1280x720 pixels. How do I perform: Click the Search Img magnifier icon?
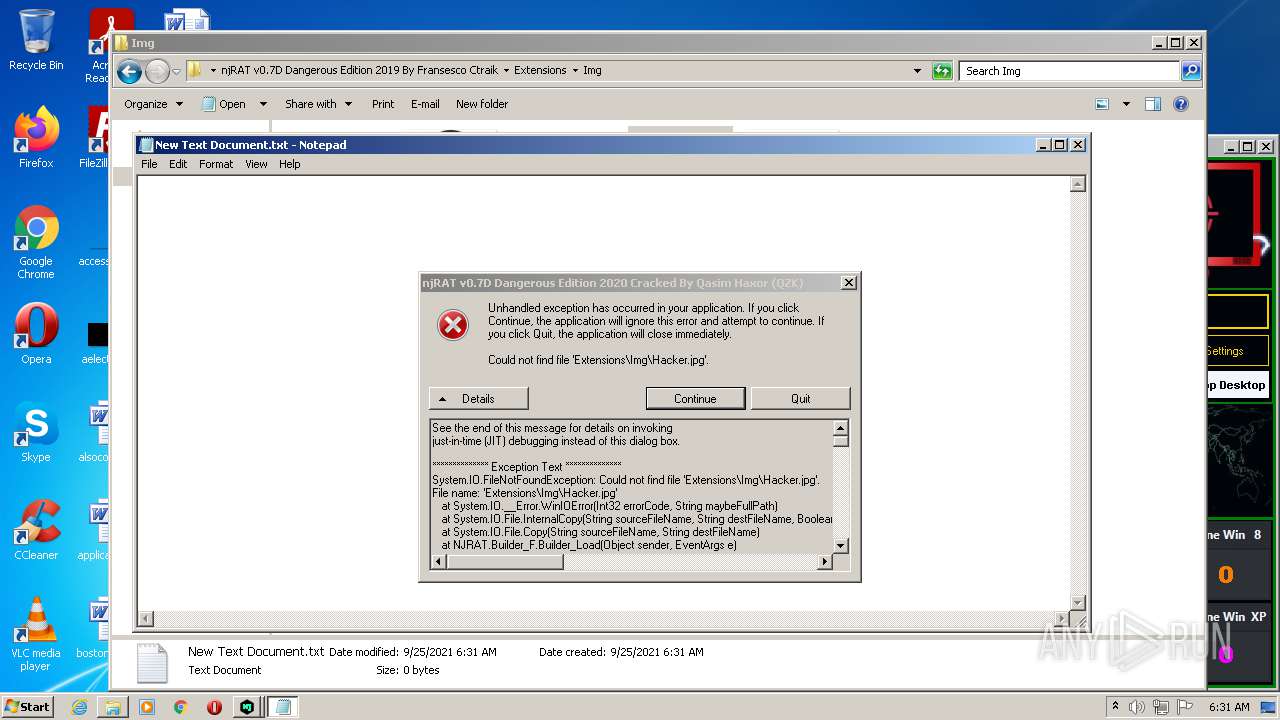(x=1190, y=71)
